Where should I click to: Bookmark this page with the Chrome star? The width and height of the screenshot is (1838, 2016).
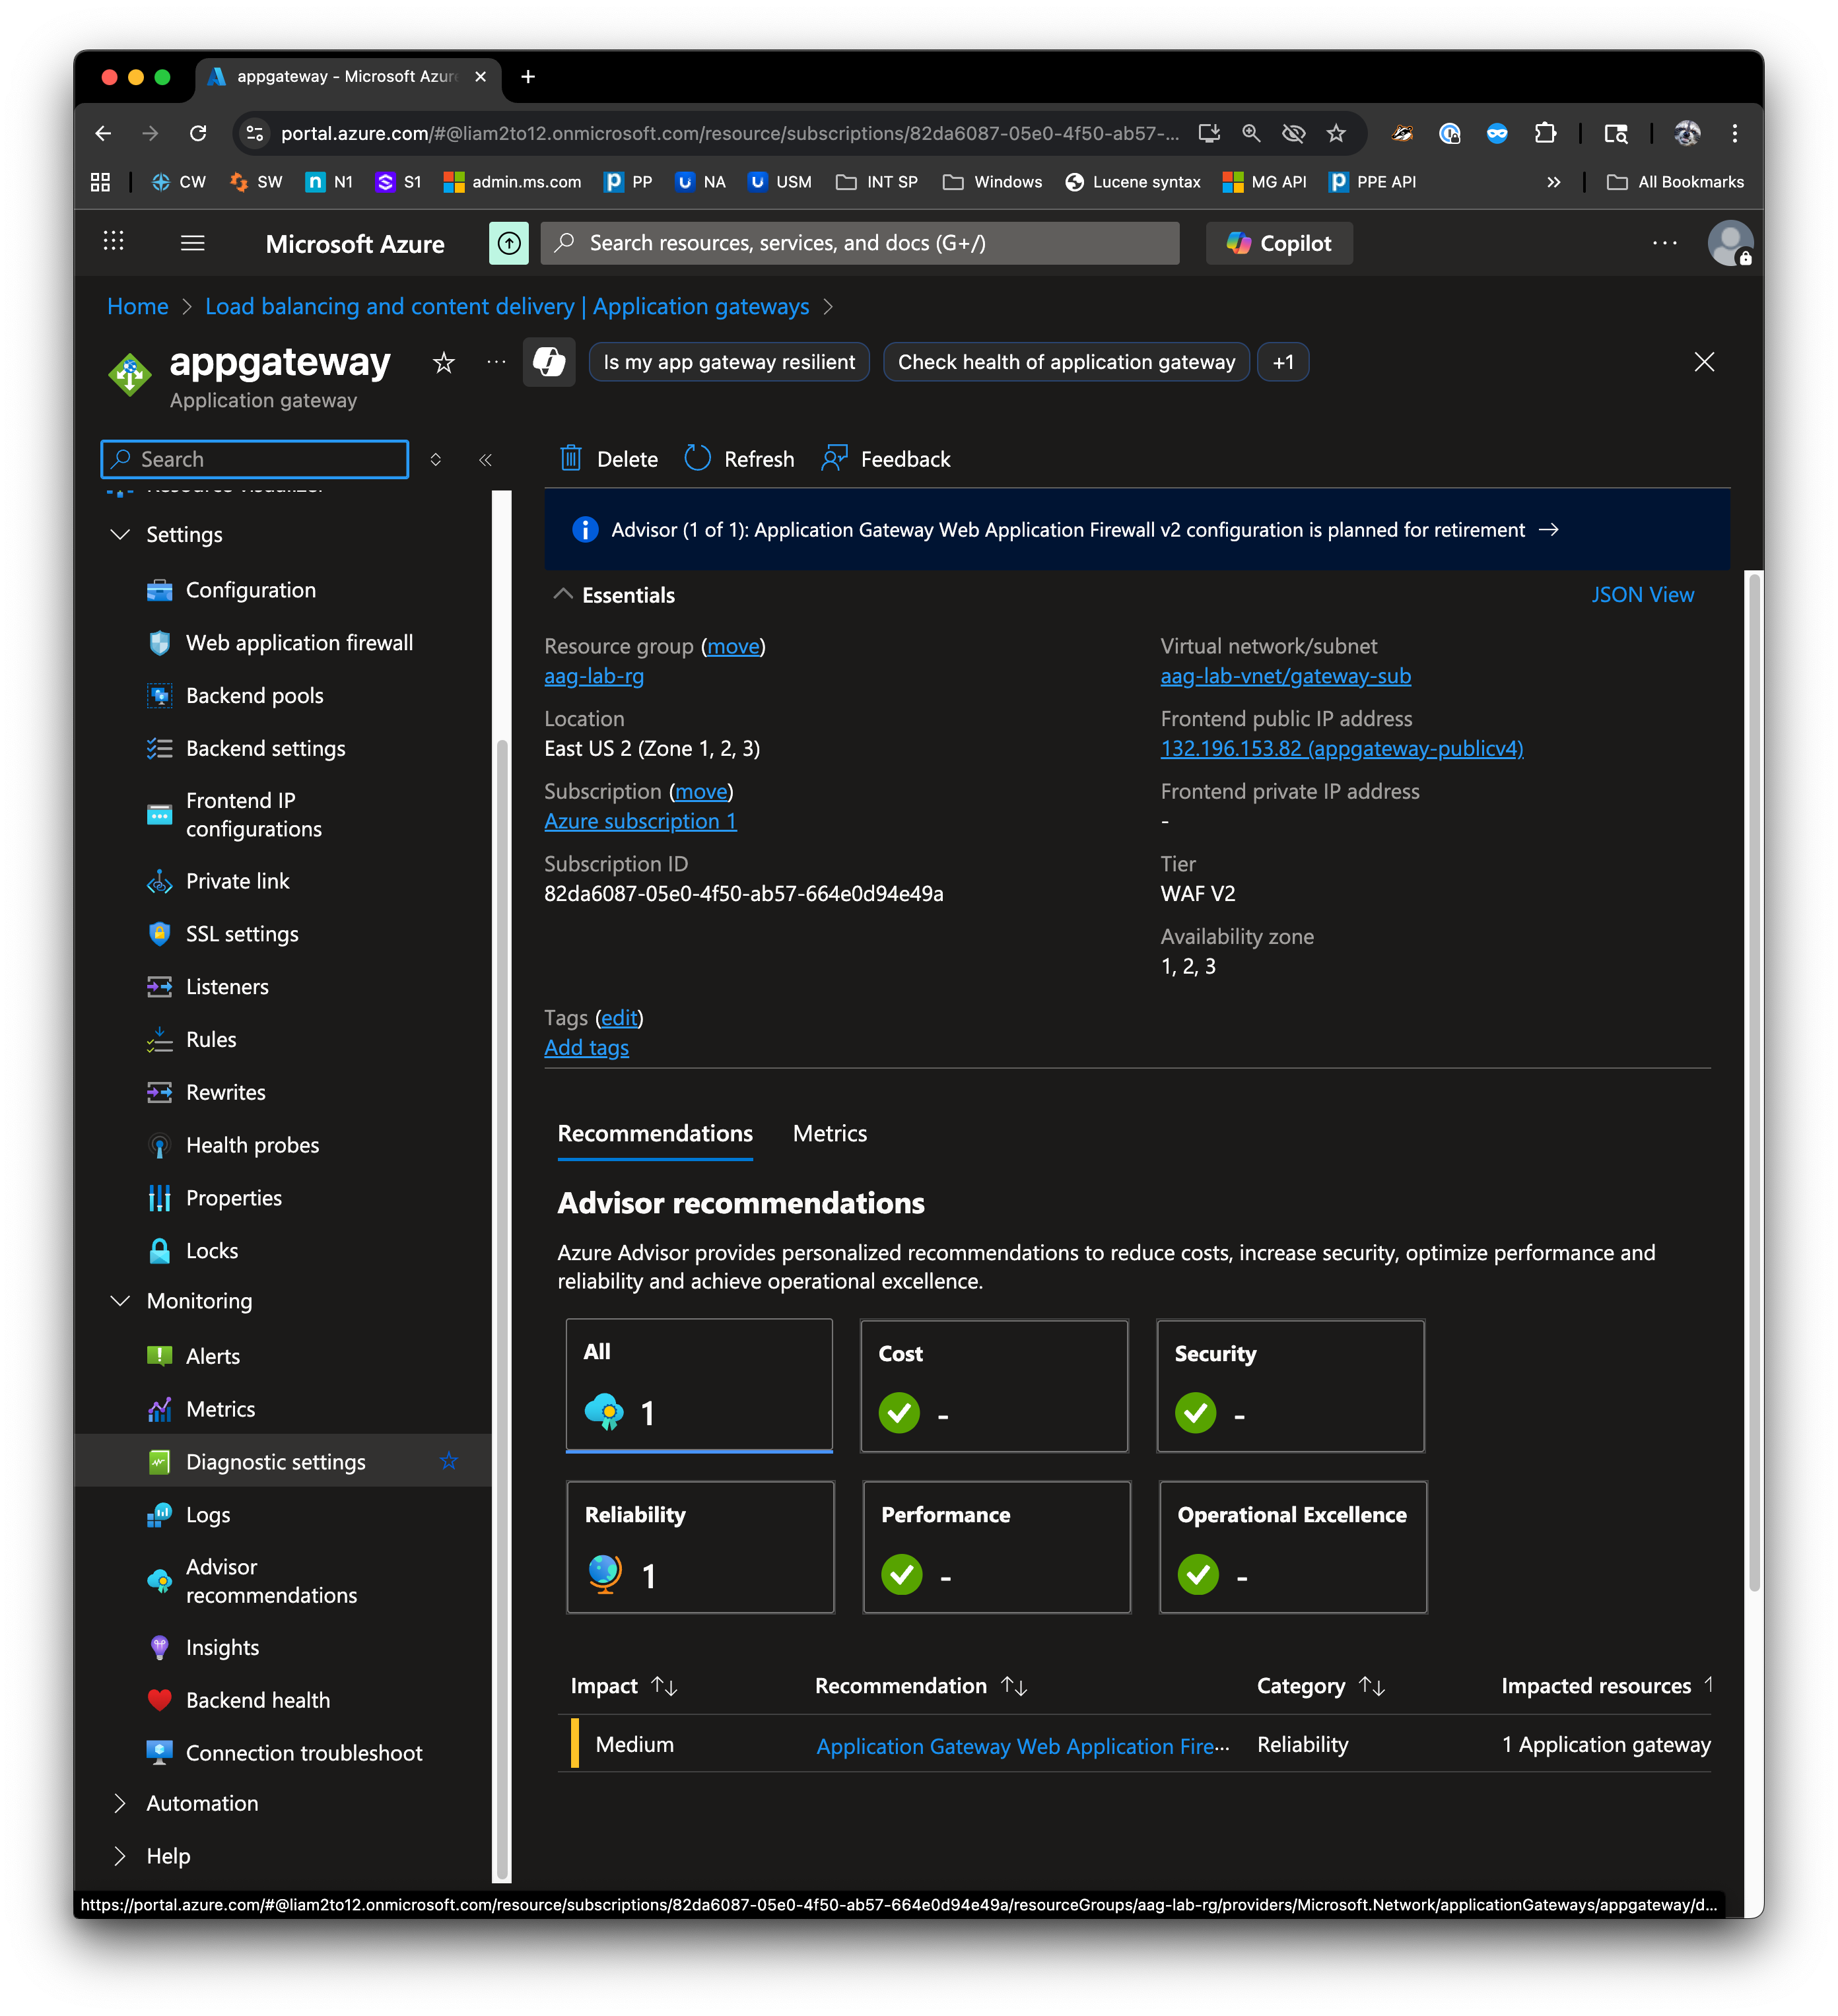1336,133
